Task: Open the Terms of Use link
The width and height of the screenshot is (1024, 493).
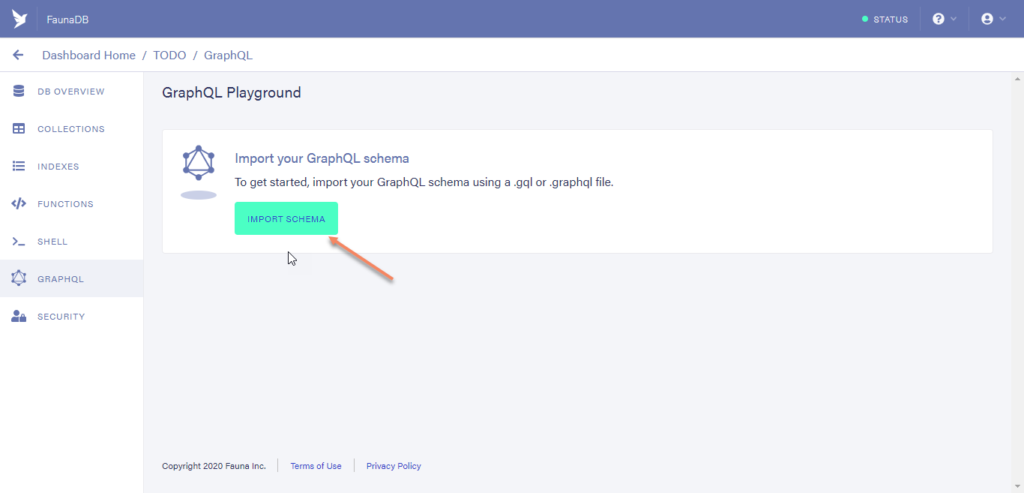Action: (316, 466)
